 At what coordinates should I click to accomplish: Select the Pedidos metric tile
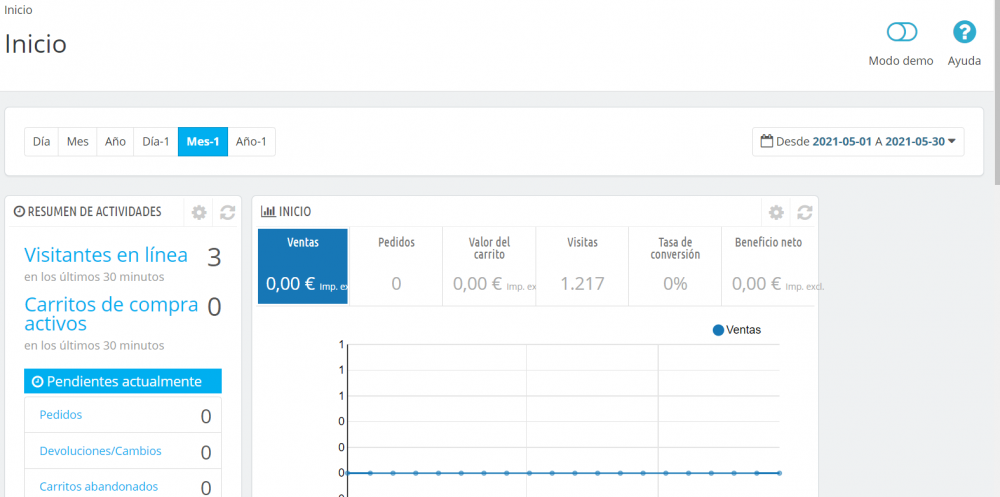[396, 266]
